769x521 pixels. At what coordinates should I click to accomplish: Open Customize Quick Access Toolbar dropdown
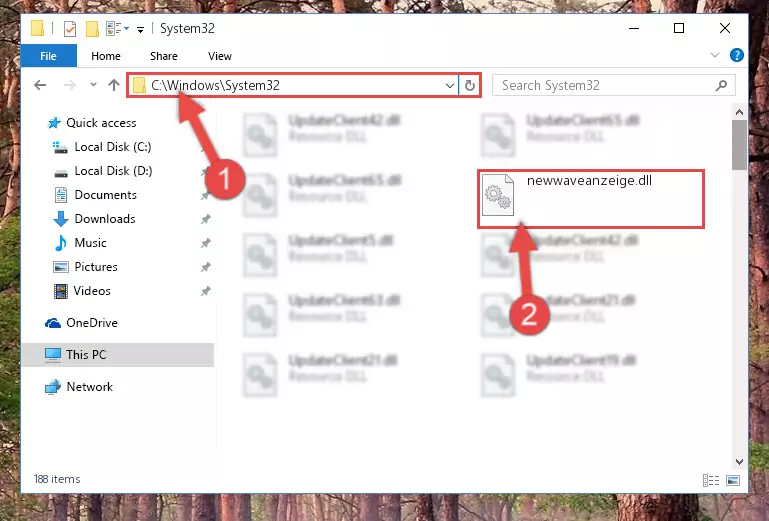[x=140, y=30]
